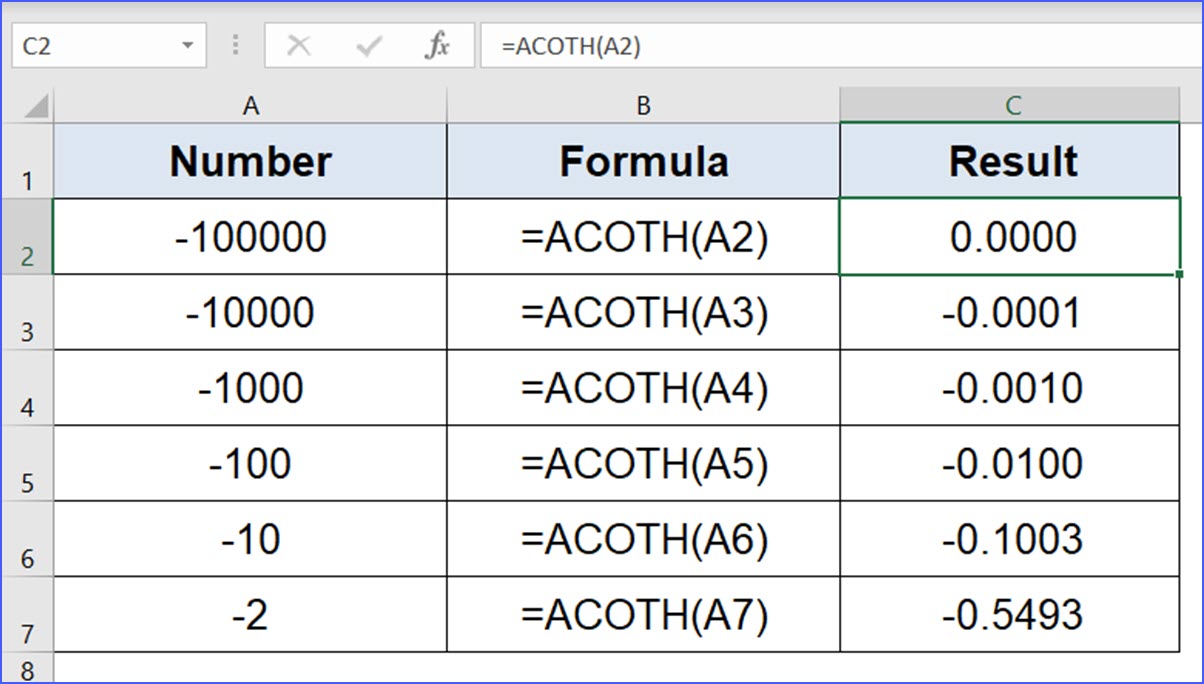Image resolution: width=1204 pixels, height=684 pixels.
Task: Select the cell containing =ACOTH(A5)
Action: [643, 463]
